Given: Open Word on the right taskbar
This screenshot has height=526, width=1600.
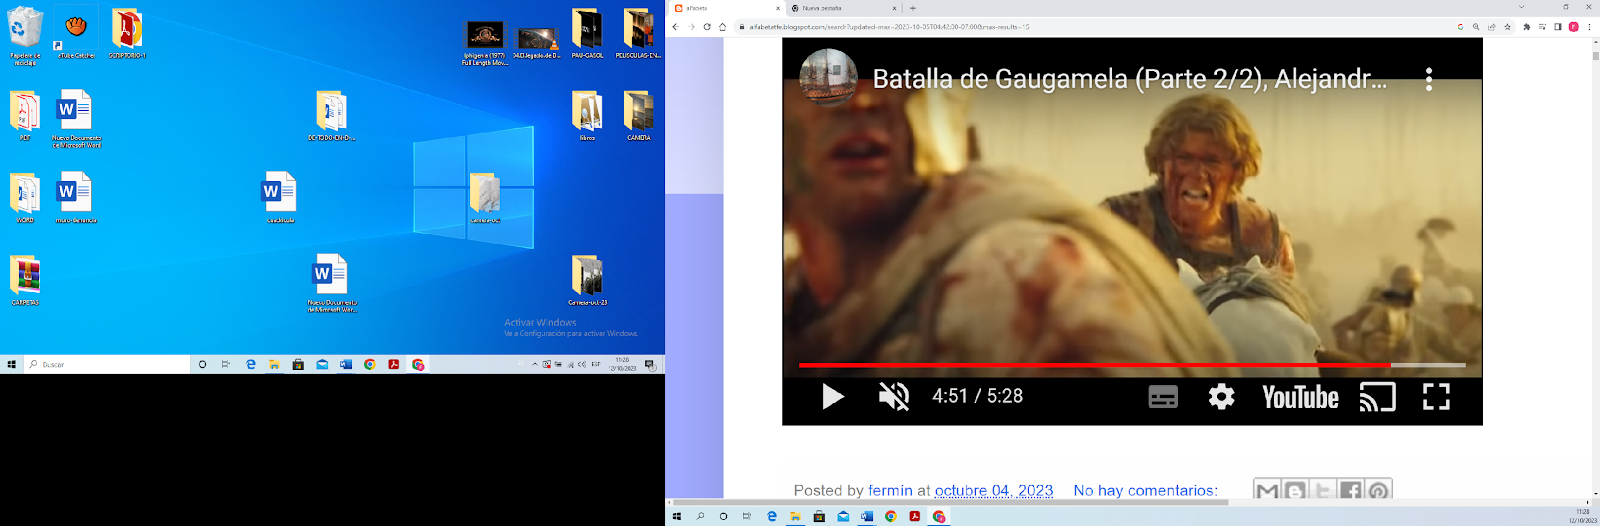Looking at the screenshot, I should (x=867, y=517).
